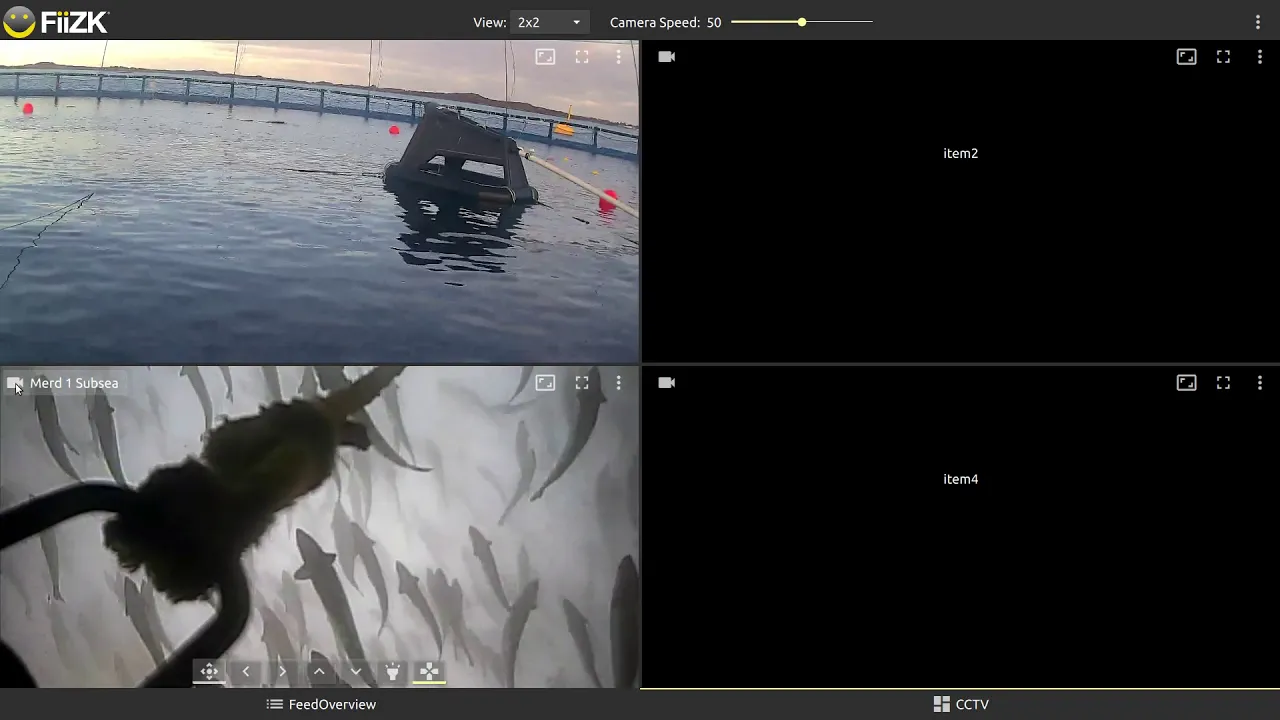Make Merd 1 Subsea feed fullscreen
The height and width of the screenshot is (720, 1280).
click(582, 383)
